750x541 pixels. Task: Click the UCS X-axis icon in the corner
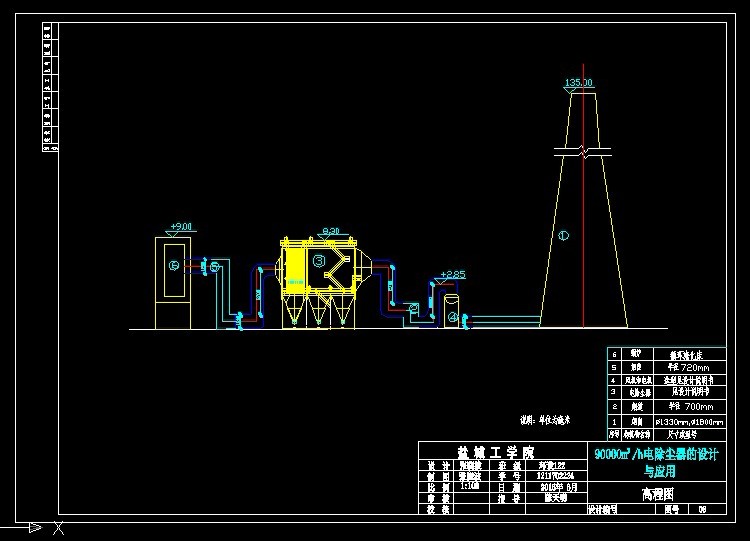58,528
